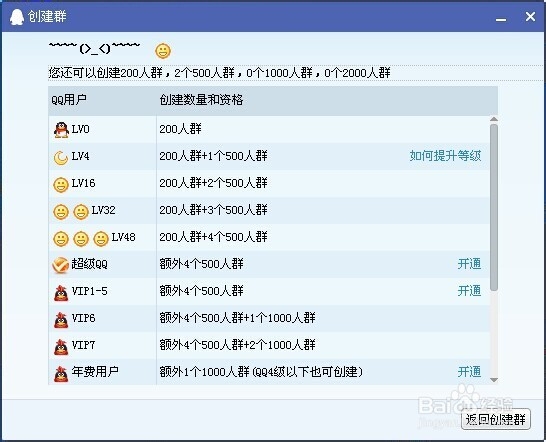Image resolution: width=546 pixels, height=442 pixels.
Task: Click the vertical scrollbar thumb
Action: coord(494,207)
